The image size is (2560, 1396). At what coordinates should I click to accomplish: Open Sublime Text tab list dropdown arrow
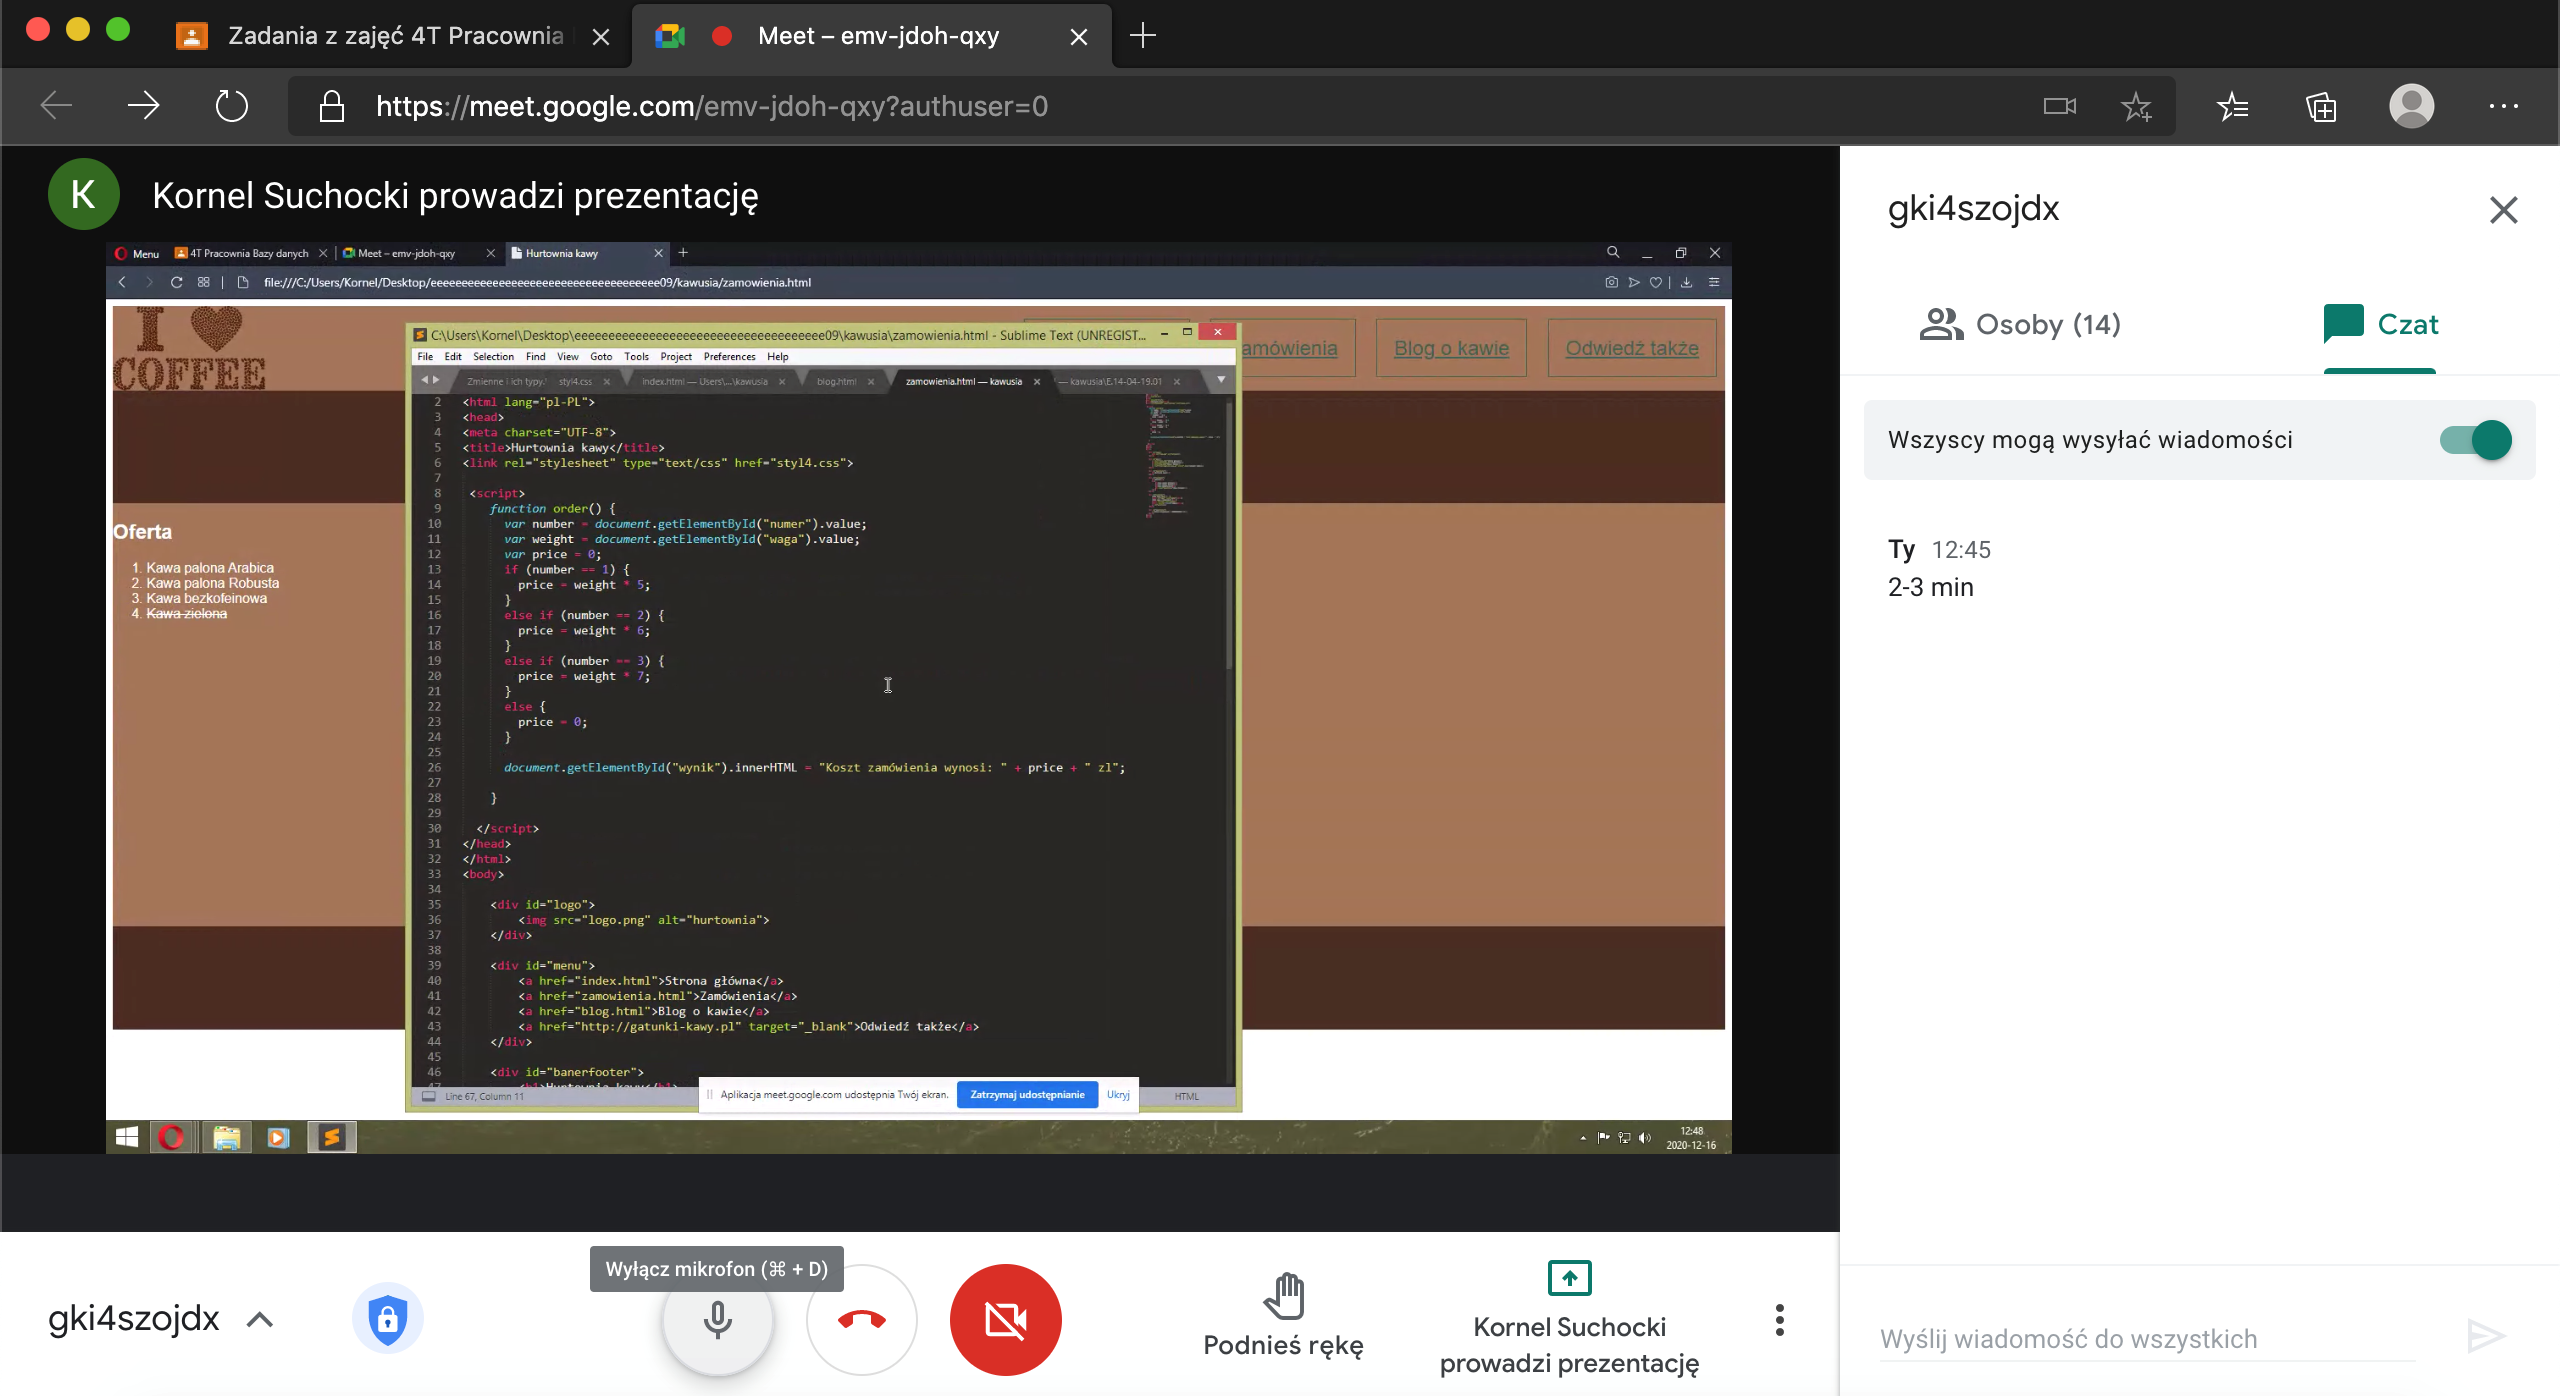click(x=1221, y=380)
